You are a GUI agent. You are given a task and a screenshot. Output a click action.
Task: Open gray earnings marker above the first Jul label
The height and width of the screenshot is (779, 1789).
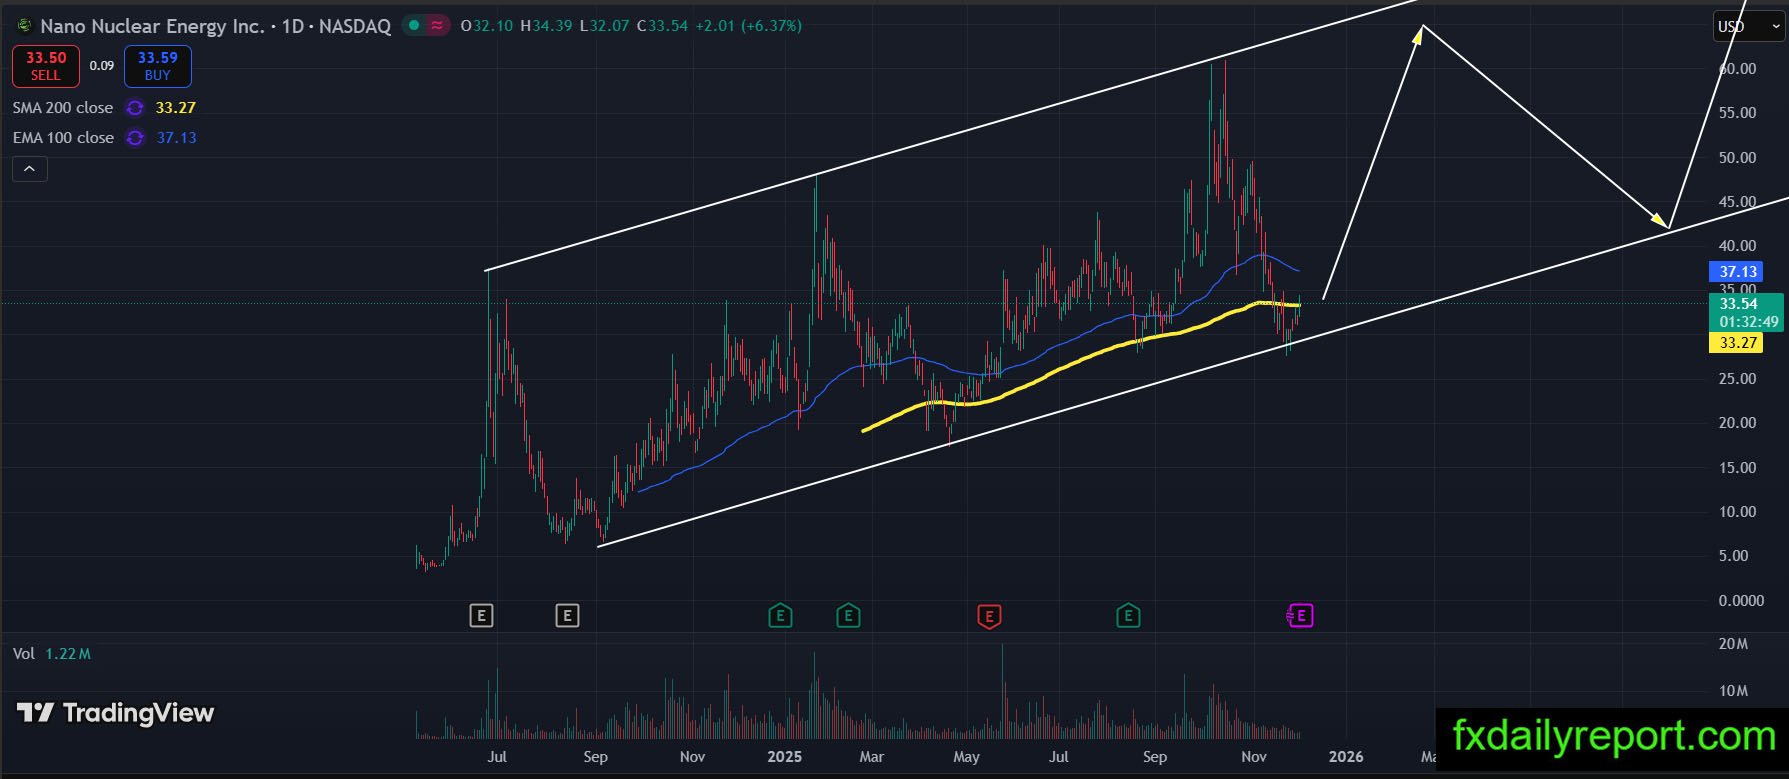tap(481, 616)
